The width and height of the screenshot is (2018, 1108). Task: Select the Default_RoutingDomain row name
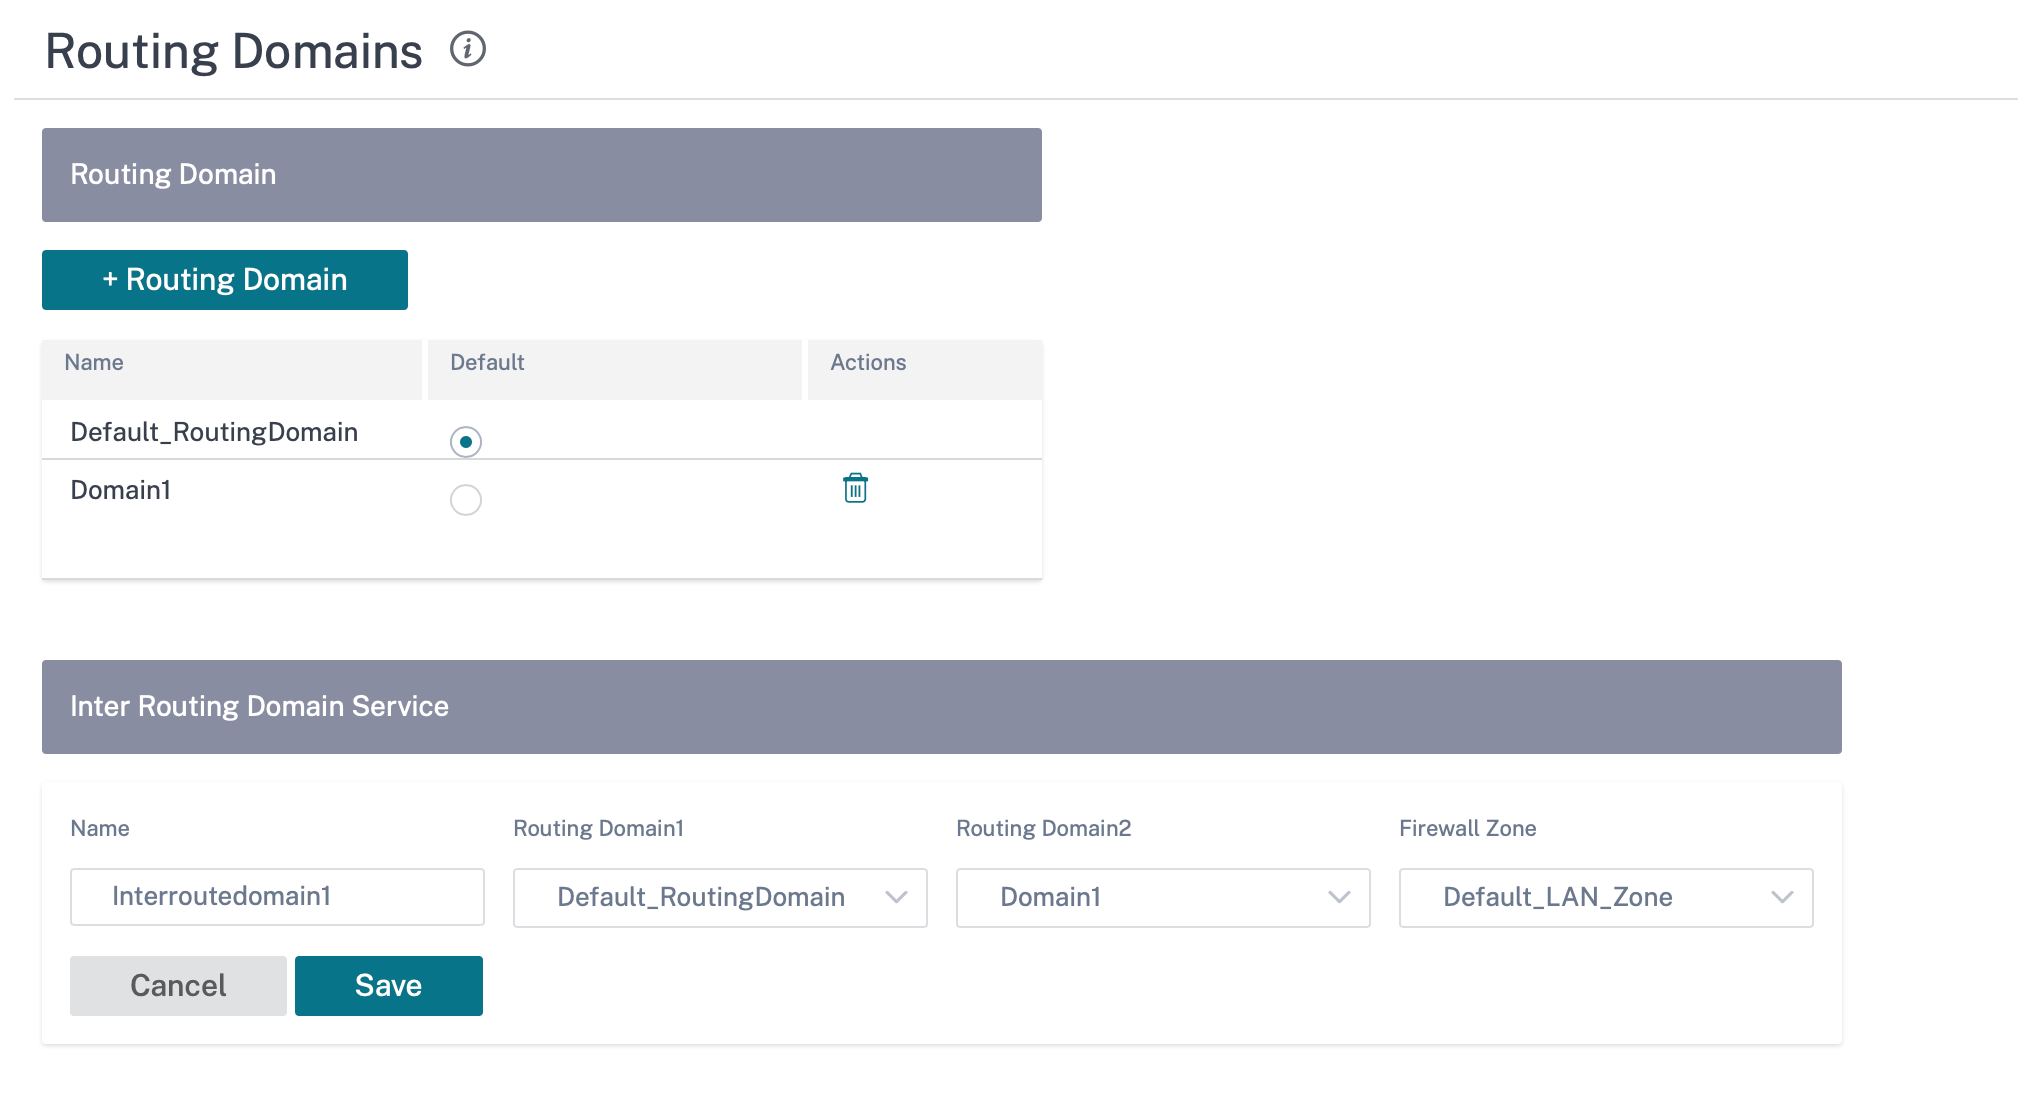[x=214, y=432]
